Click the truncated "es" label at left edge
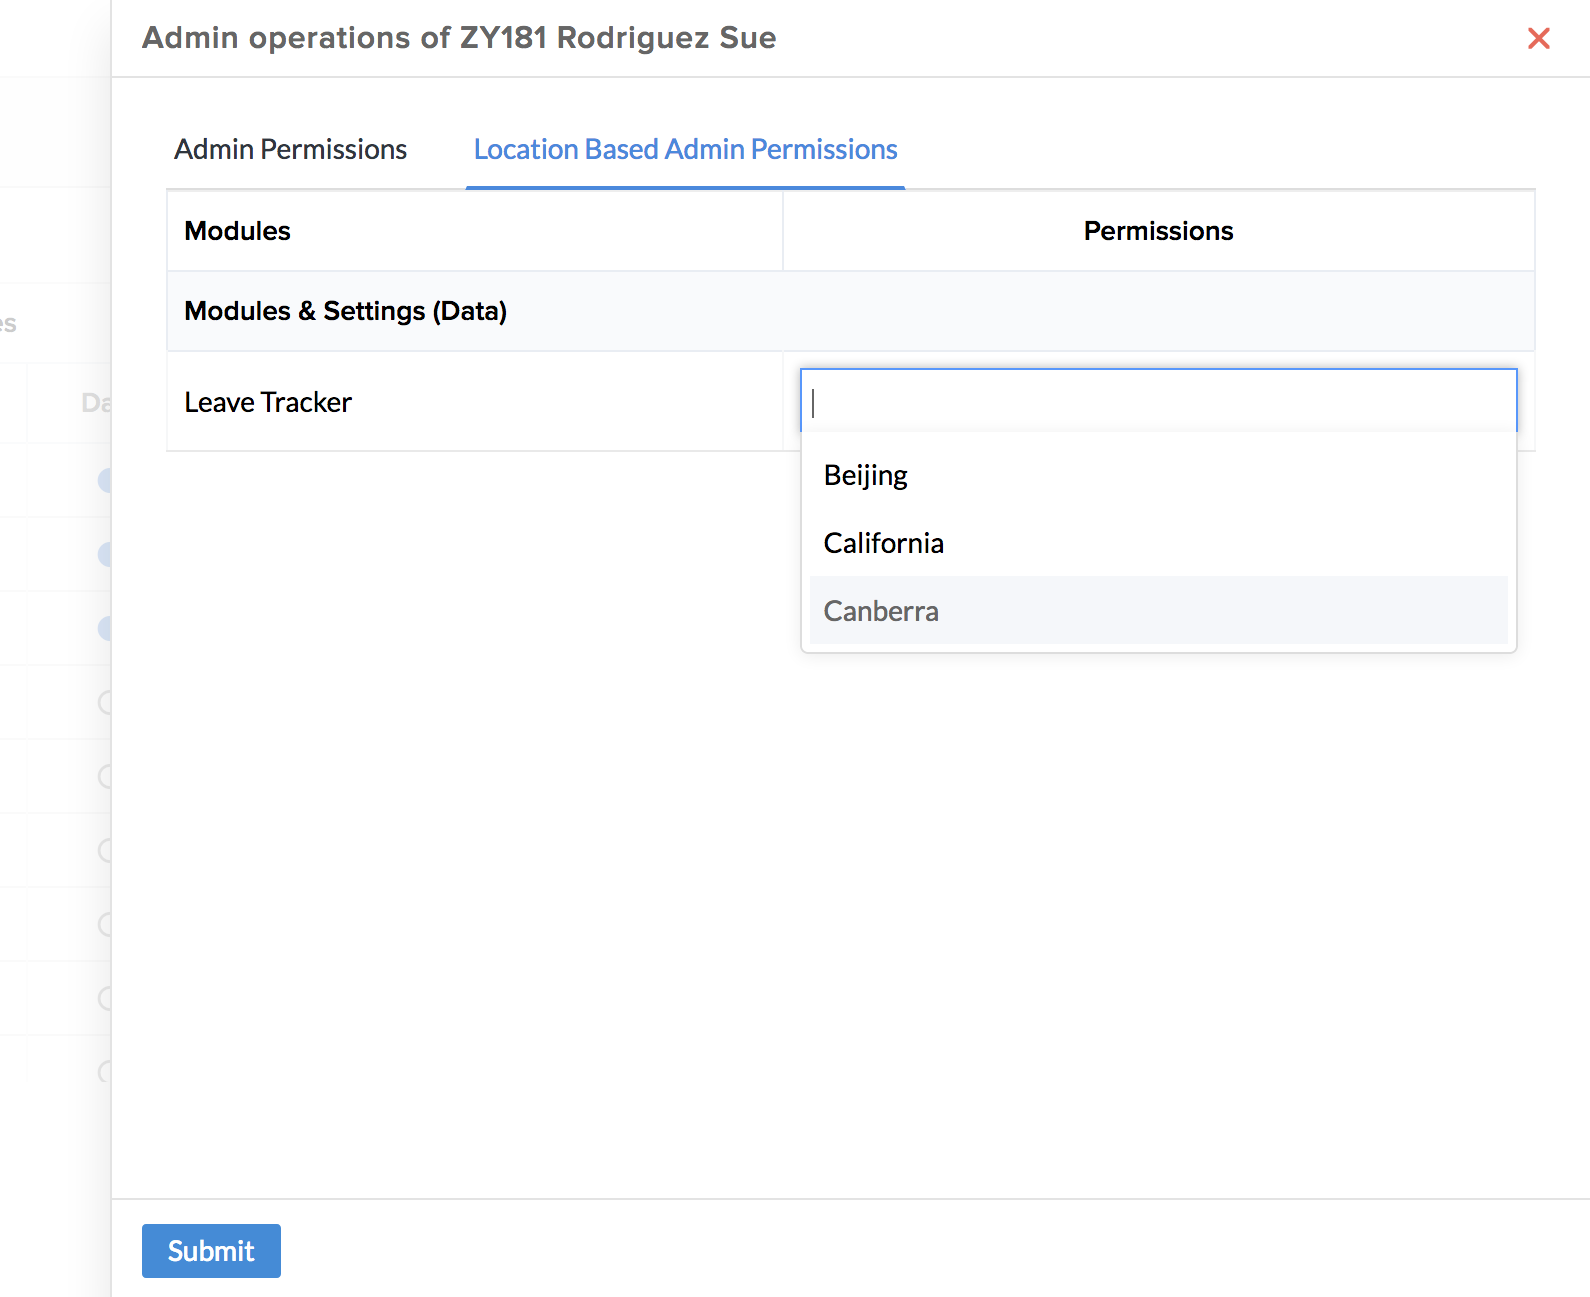1590x1297 pixels. click(8, 324)
